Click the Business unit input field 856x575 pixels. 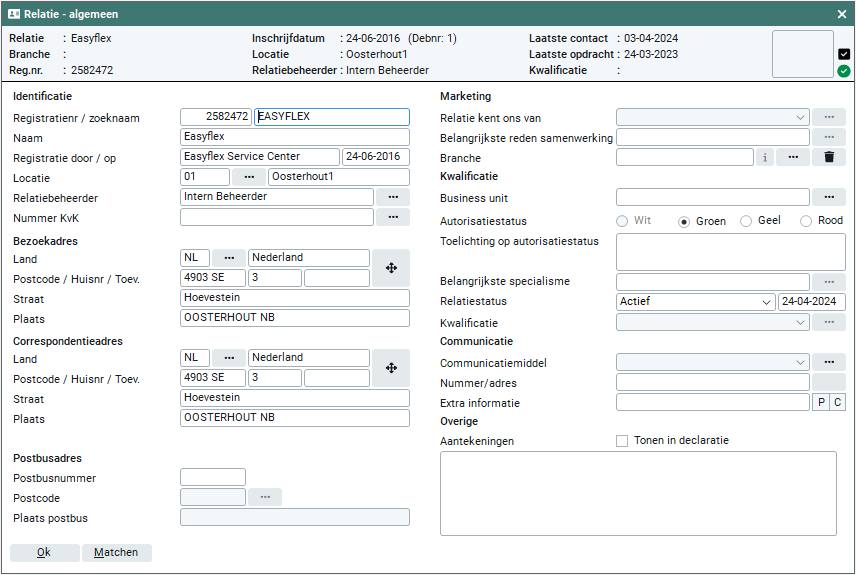pyautogui.click(x=712, y=197)
